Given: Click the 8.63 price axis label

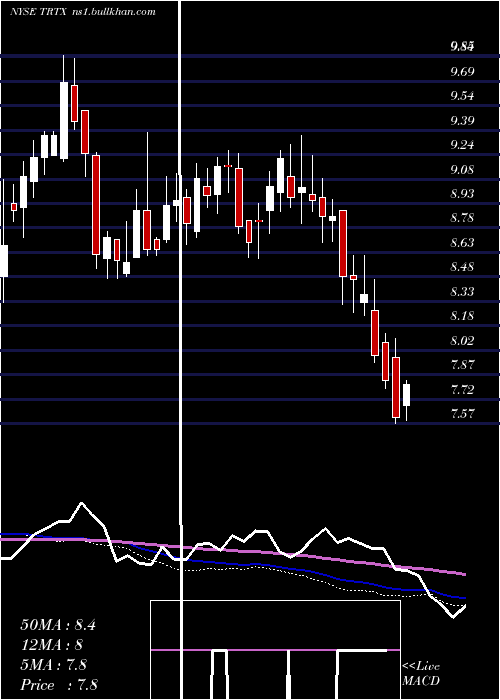Looking at the screenshot, I should coord(463,243).
